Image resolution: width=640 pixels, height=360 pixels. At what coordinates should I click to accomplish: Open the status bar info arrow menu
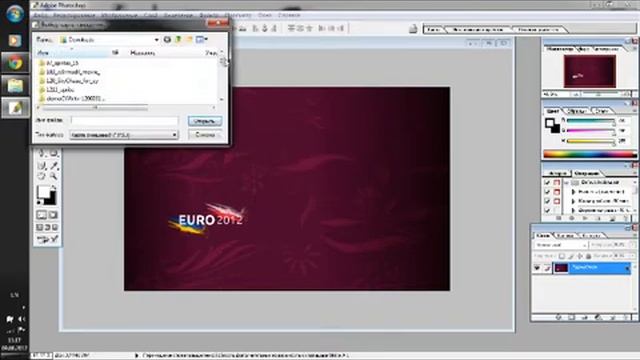click(x=137, y=356)
